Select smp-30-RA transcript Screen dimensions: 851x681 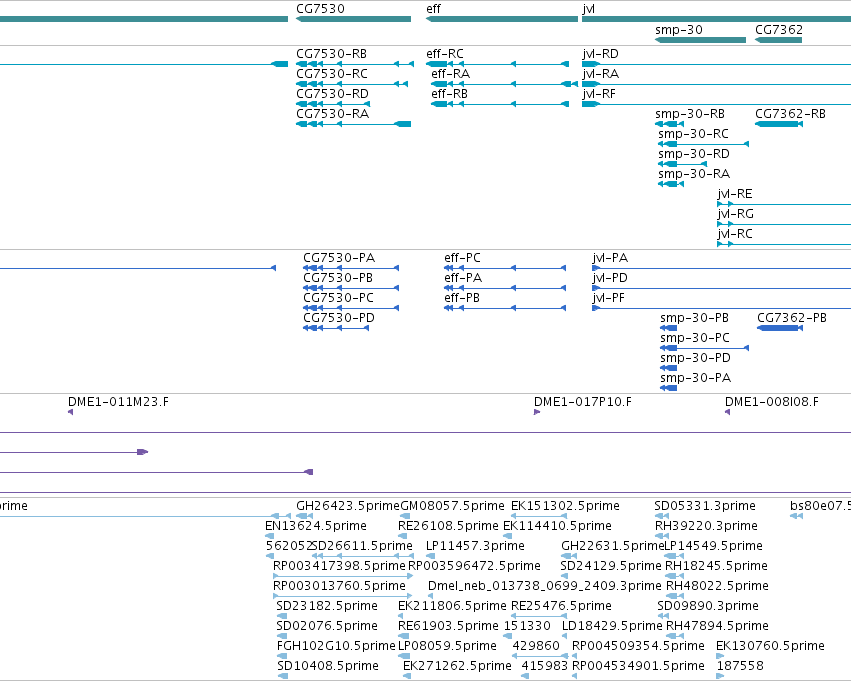(671, 184)
